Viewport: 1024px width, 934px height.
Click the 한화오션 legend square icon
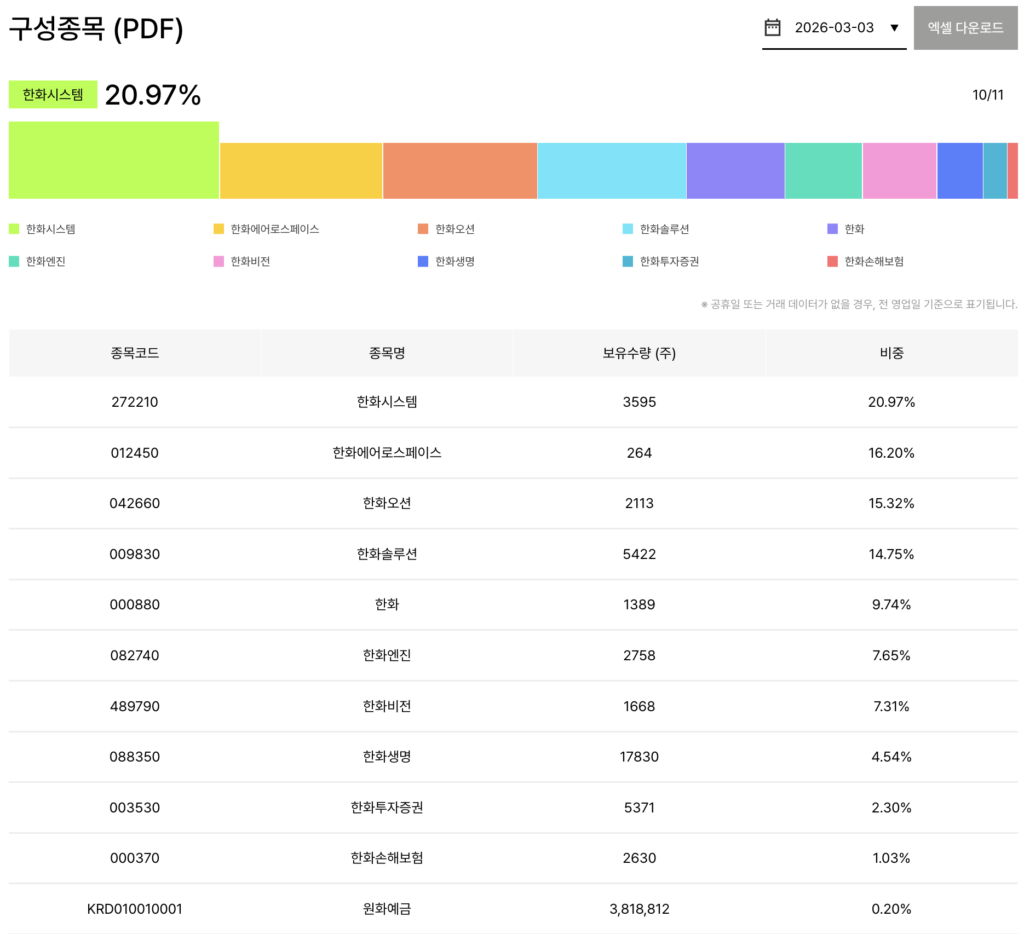point(423,229)
